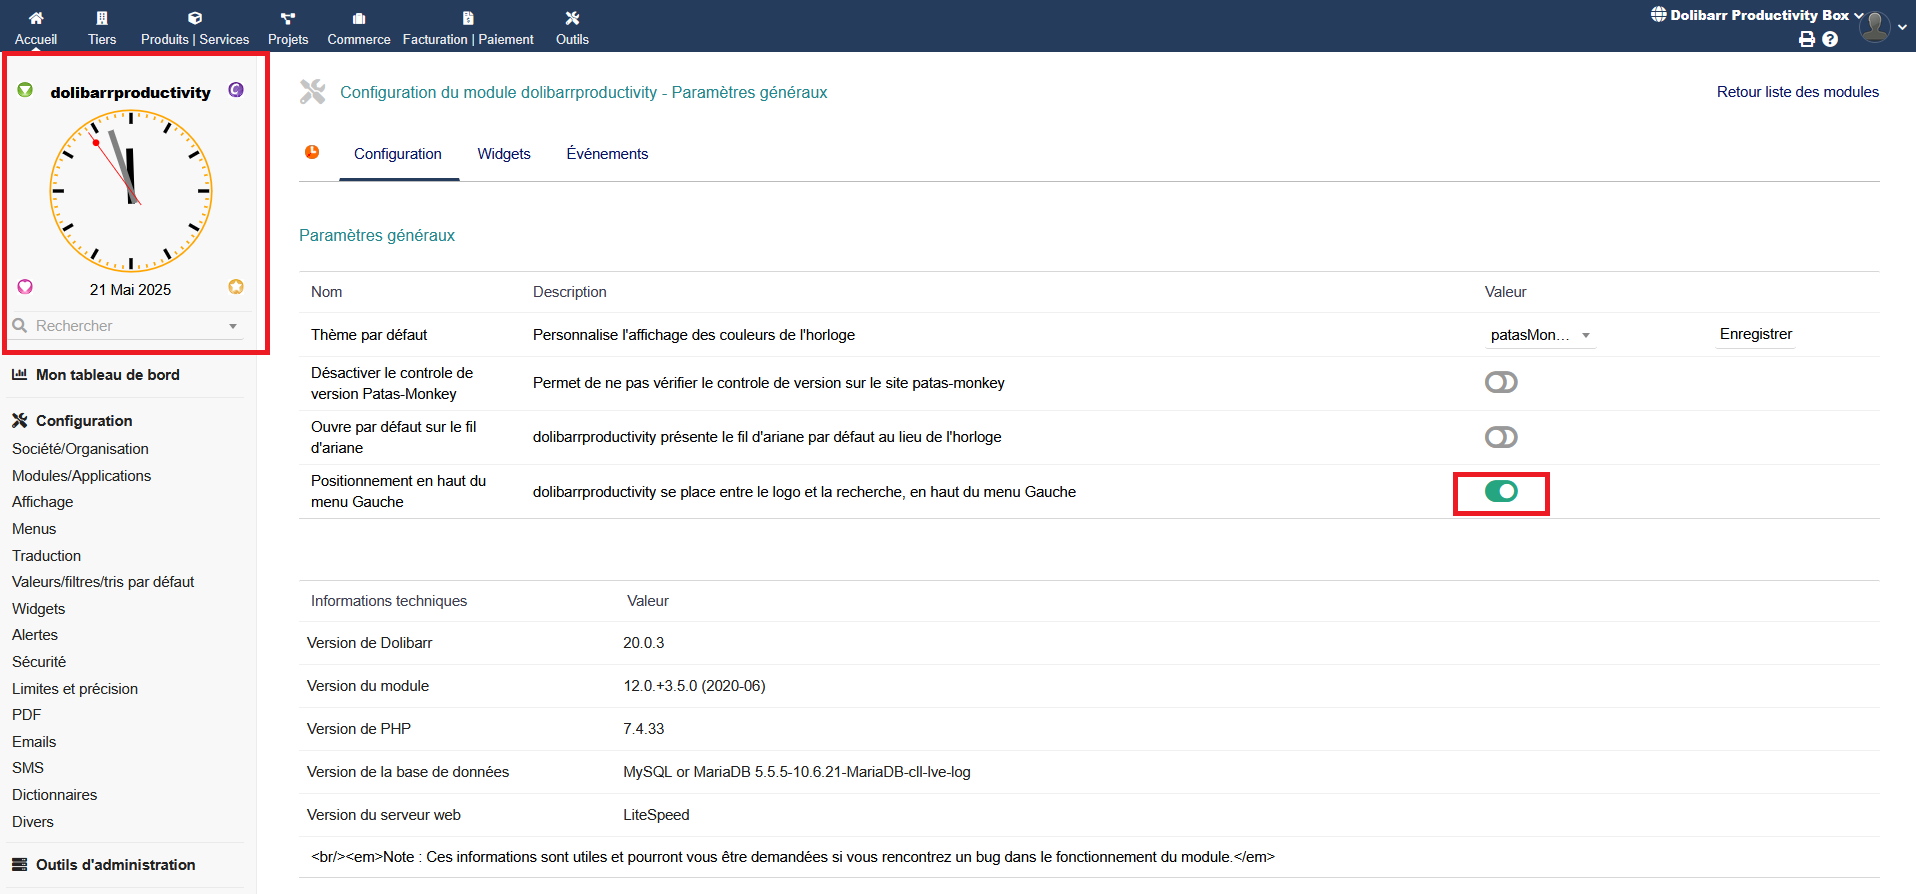Enable the open on breadcrumb by default switch
Screen dimensions: 1916x894
coord(1500,437)
